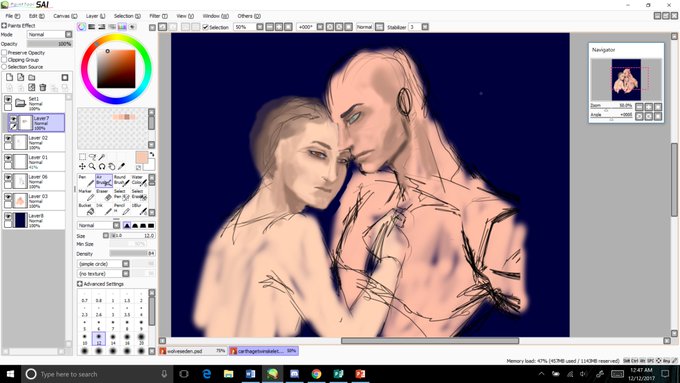Choose the Zoom magnifier tool

tap(92, 166)
